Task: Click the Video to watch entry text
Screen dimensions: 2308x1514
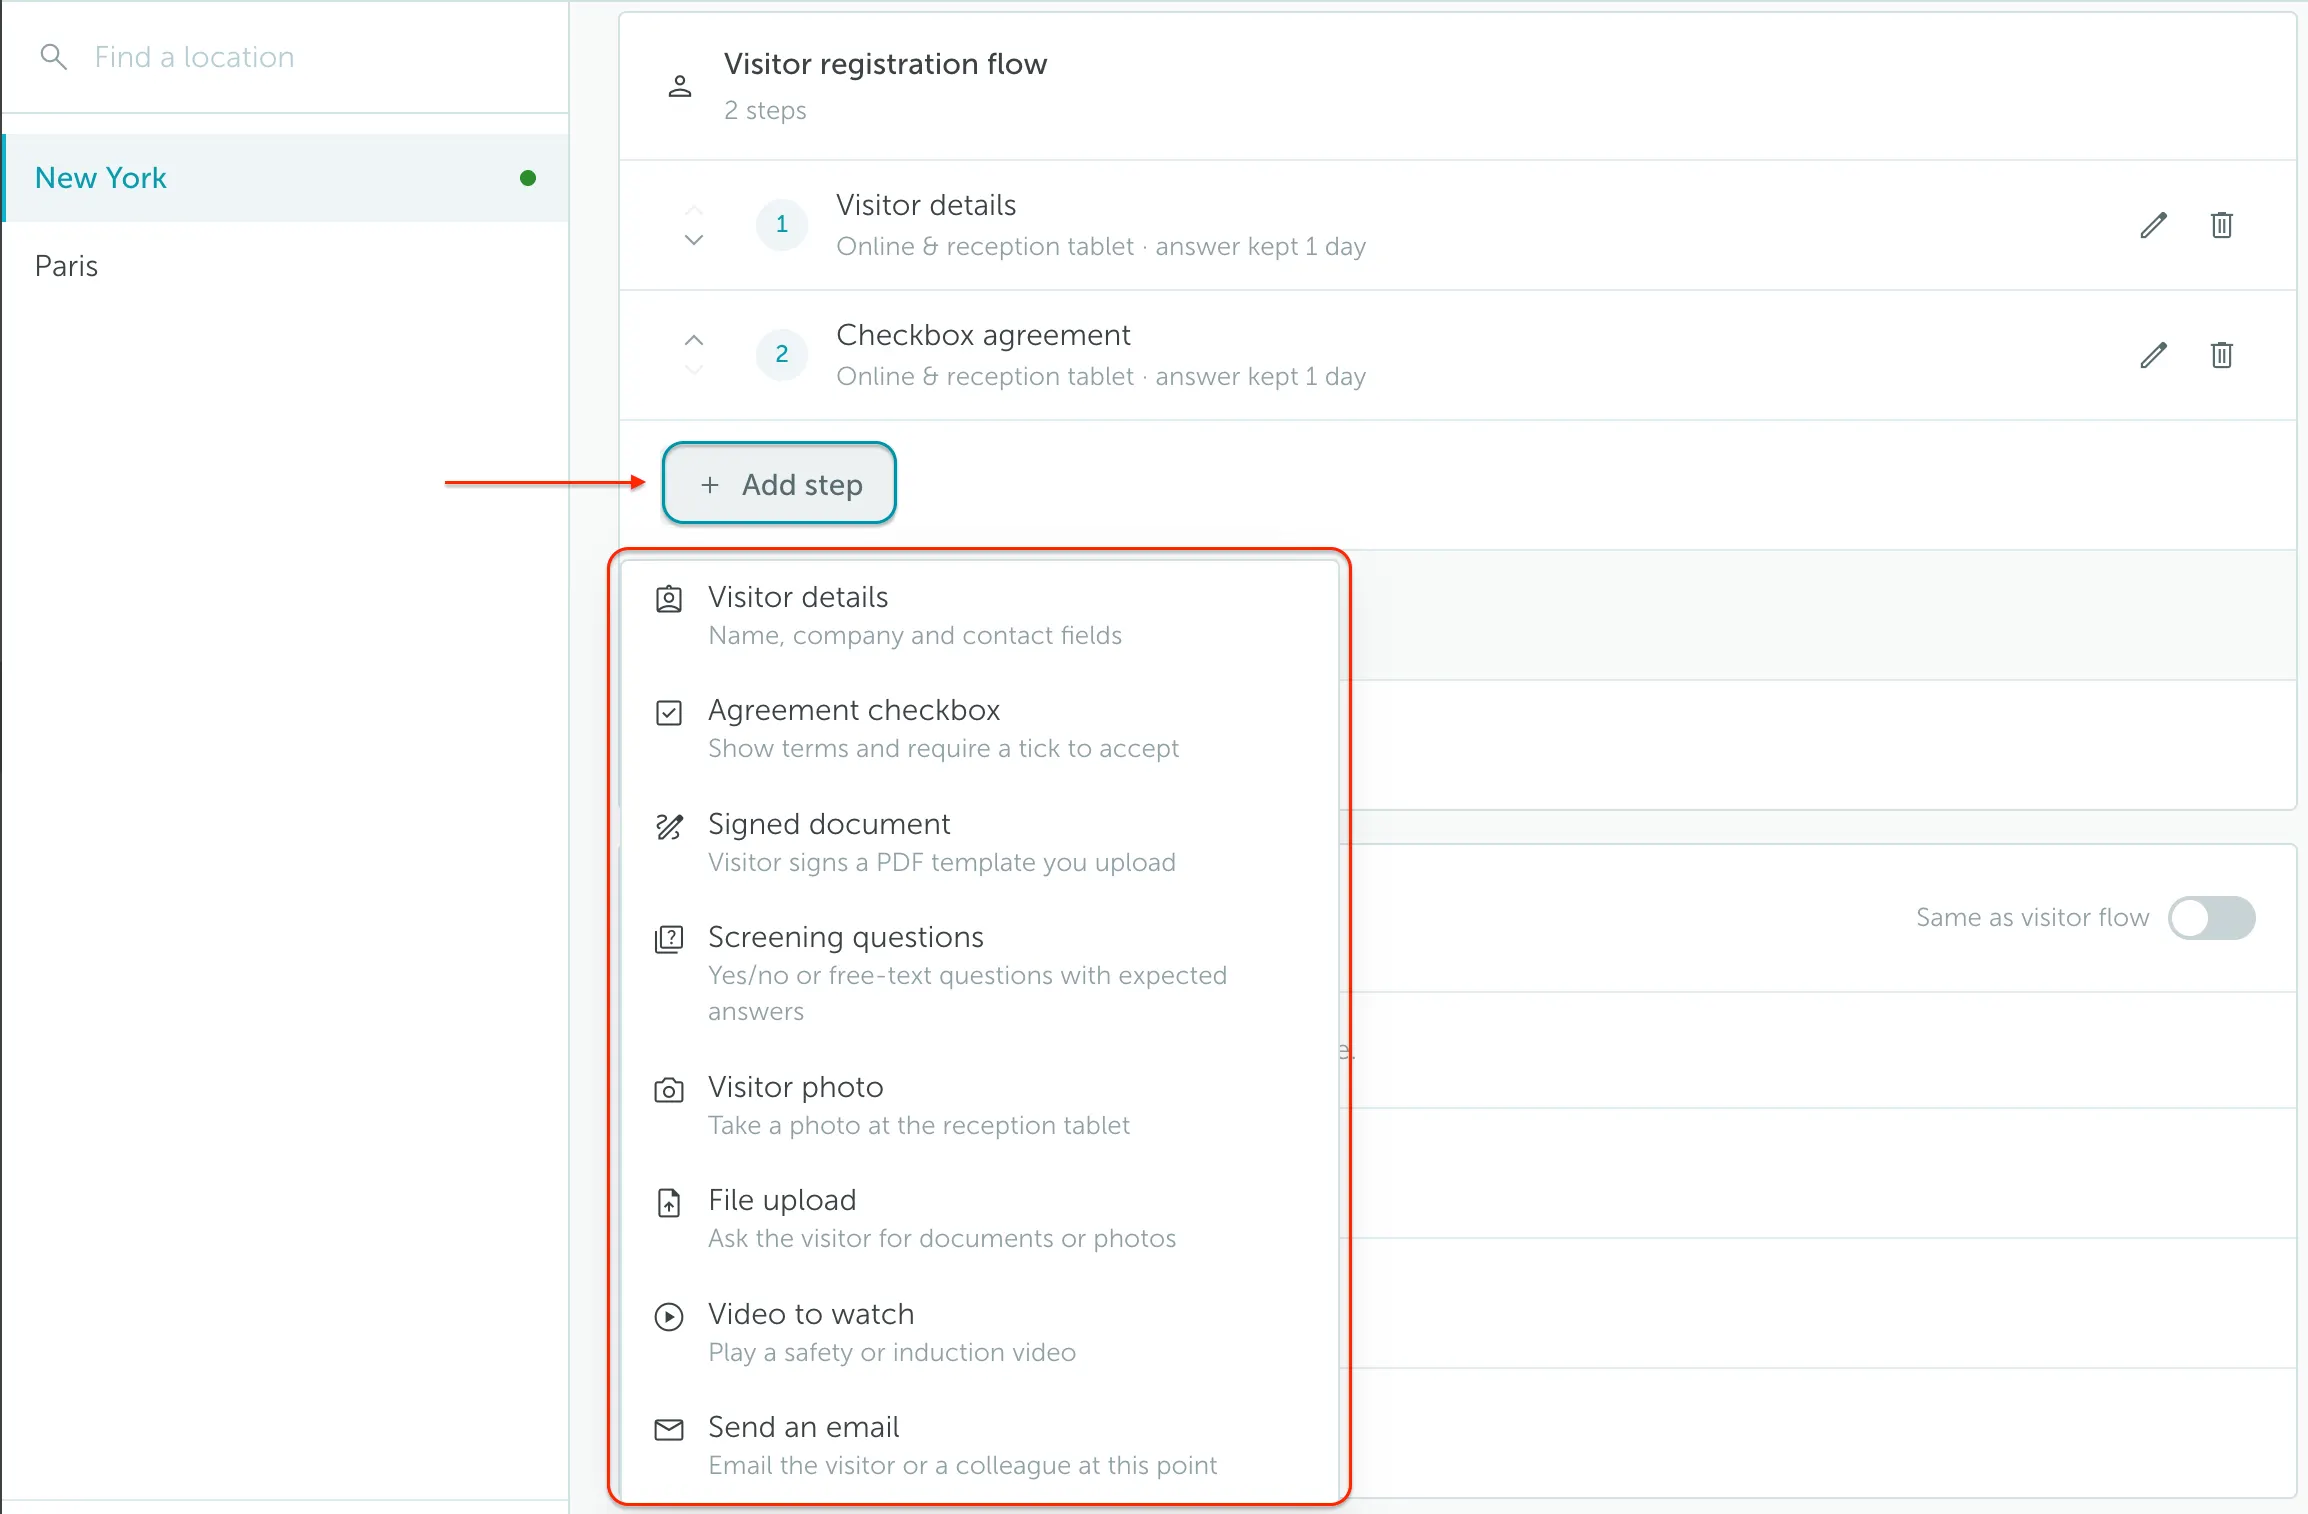Action: (811, 1314)
